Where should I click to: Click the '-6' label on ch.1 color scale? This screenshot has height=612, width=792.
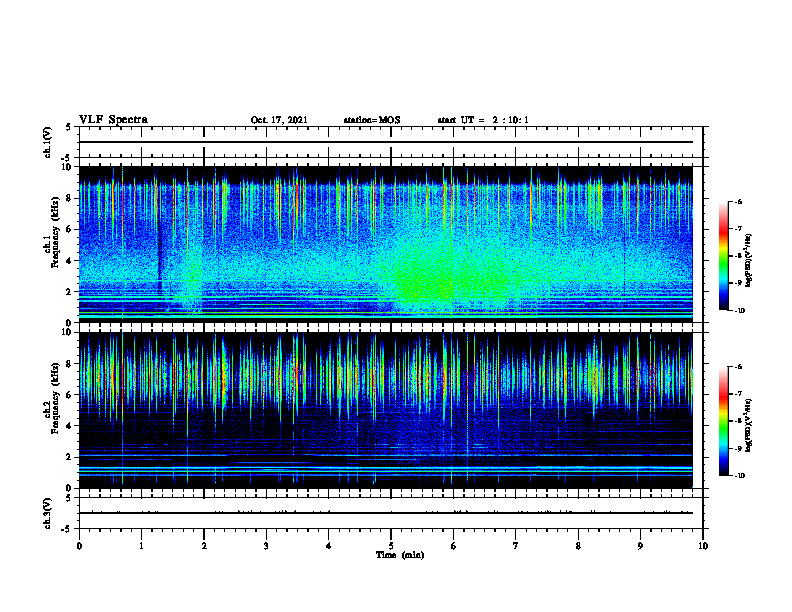[x=739, y=201]
